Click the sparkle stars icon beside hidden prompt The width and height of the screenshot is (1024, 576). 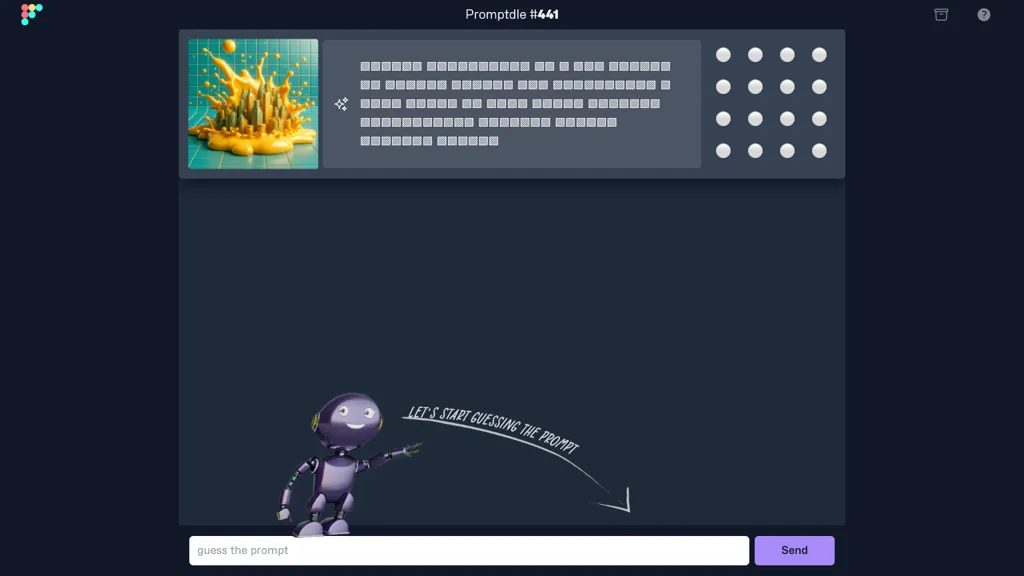click(x=342, y=104)
